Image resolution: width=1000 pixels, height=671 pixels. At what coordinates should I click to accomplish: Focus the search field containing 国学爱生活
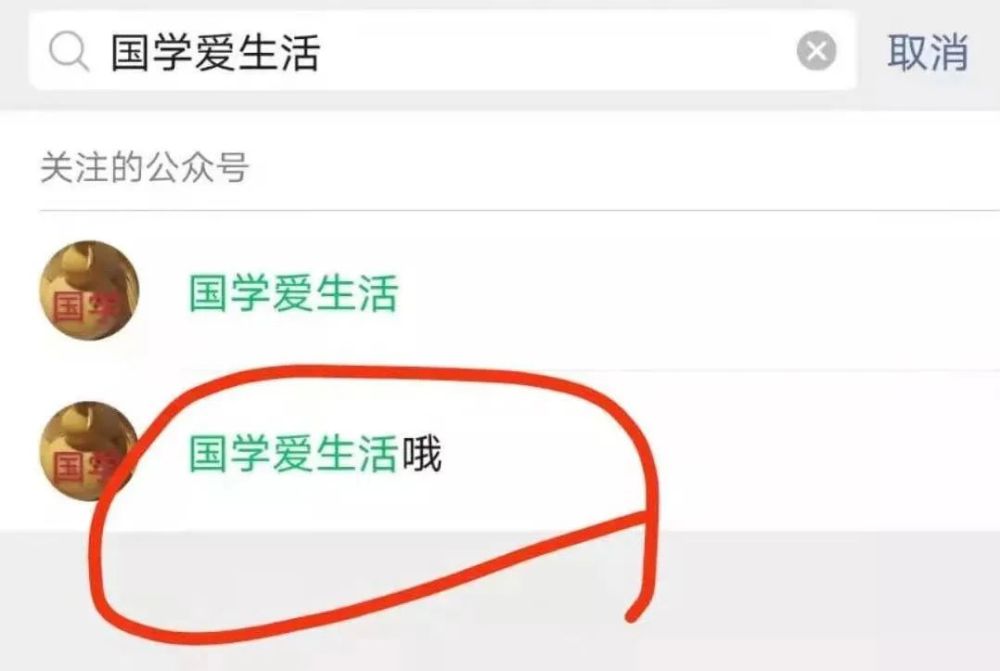[x=442, y=51]
